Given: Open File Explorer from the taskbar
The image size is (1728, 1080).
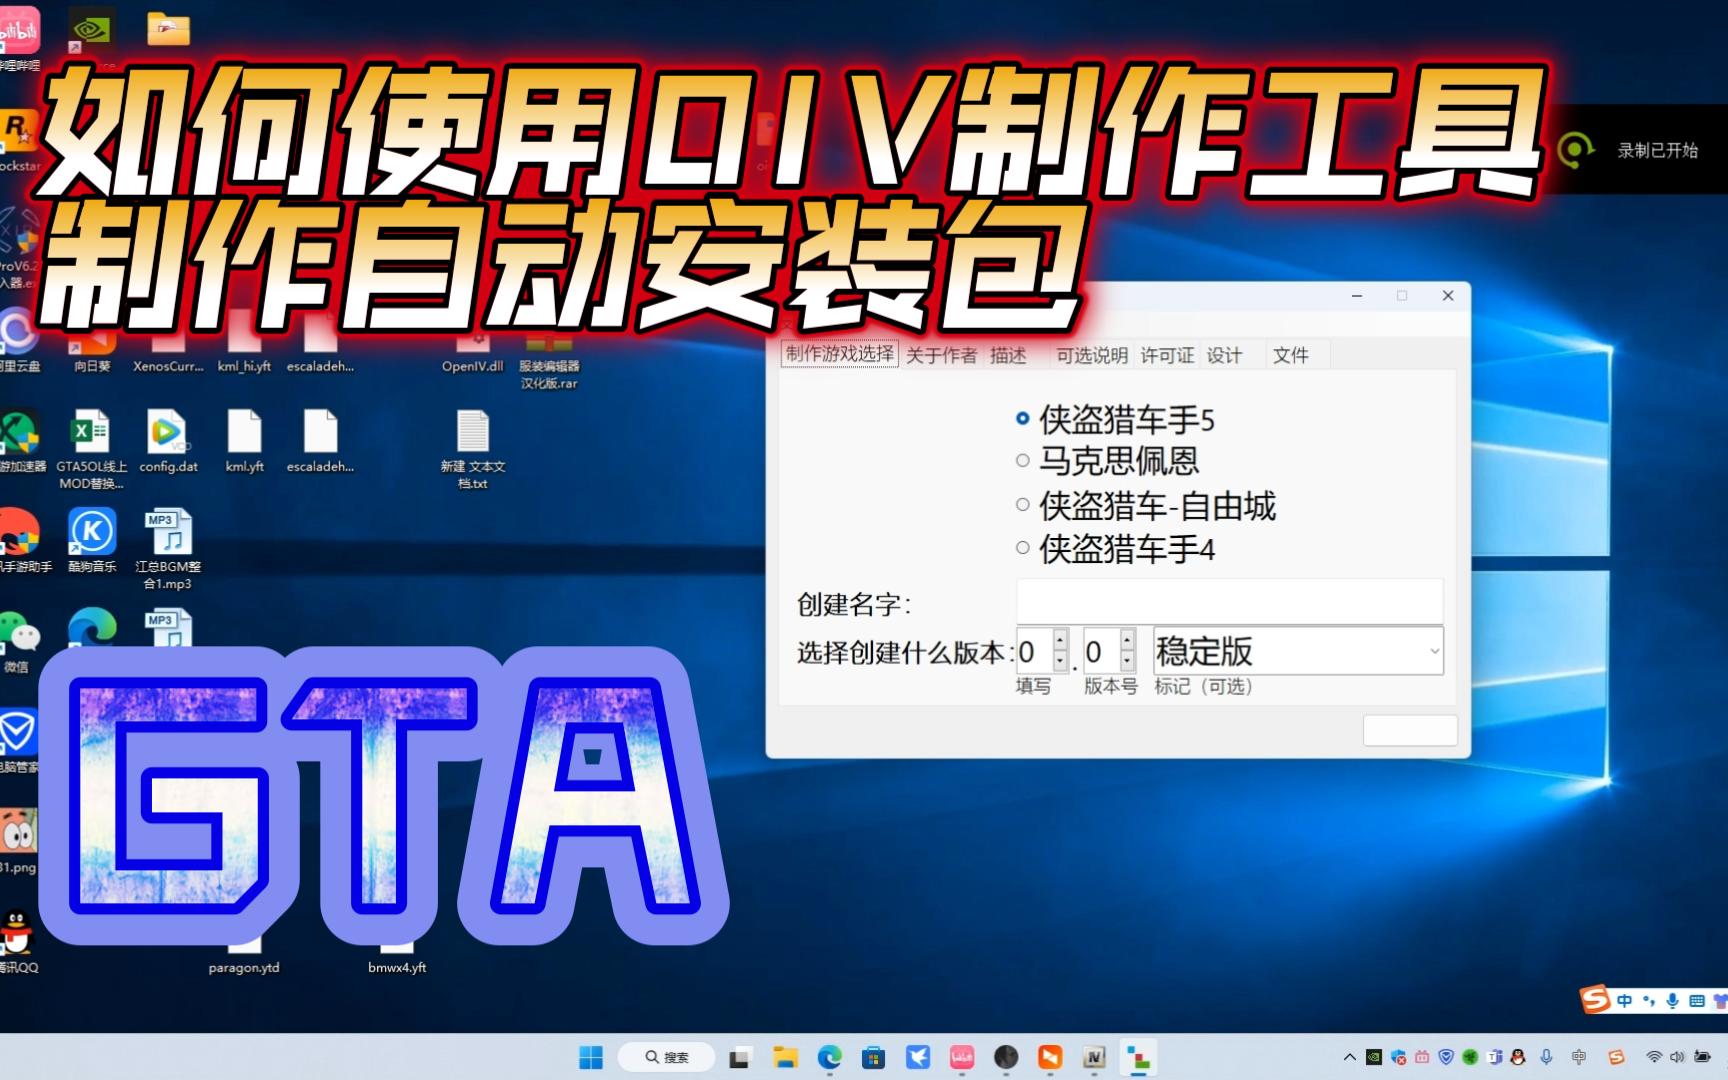Looking at the screenshot, I should click(x=785, y=1057).
